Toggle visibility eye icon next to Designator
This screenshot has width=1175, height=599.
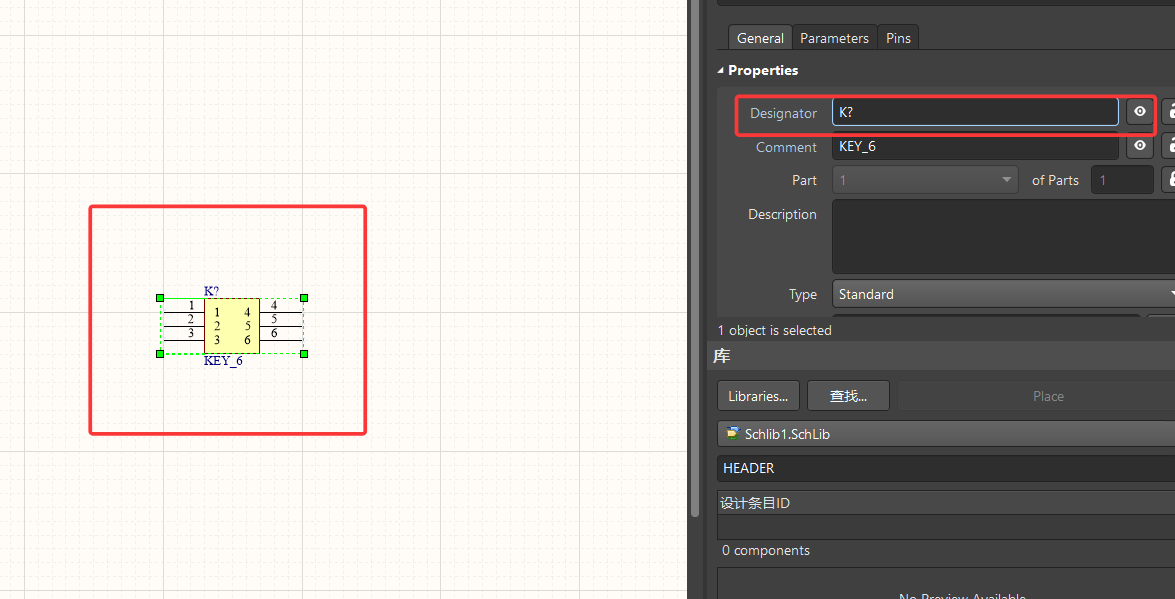(x=1139, y=112)
